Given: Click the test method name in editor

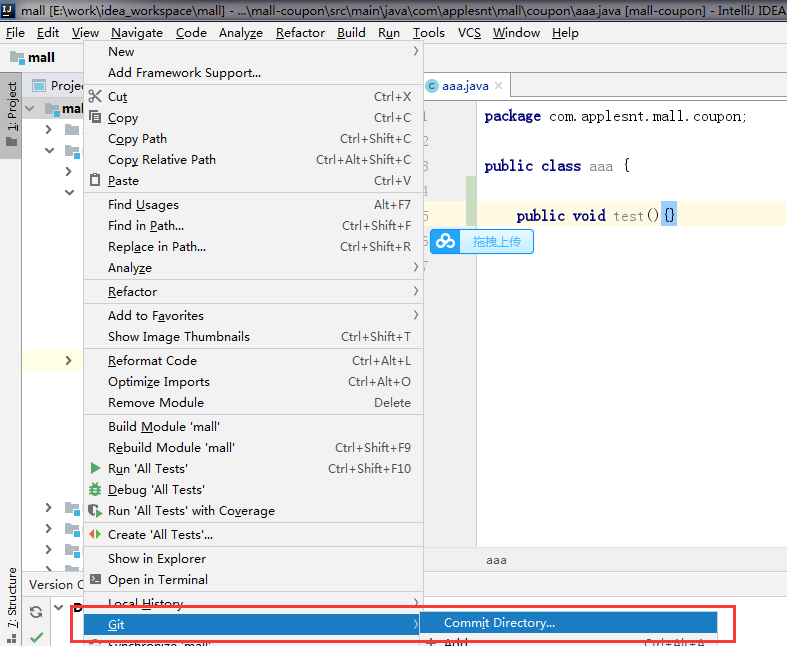Looking at the screenshot, I should coord(628,216).
